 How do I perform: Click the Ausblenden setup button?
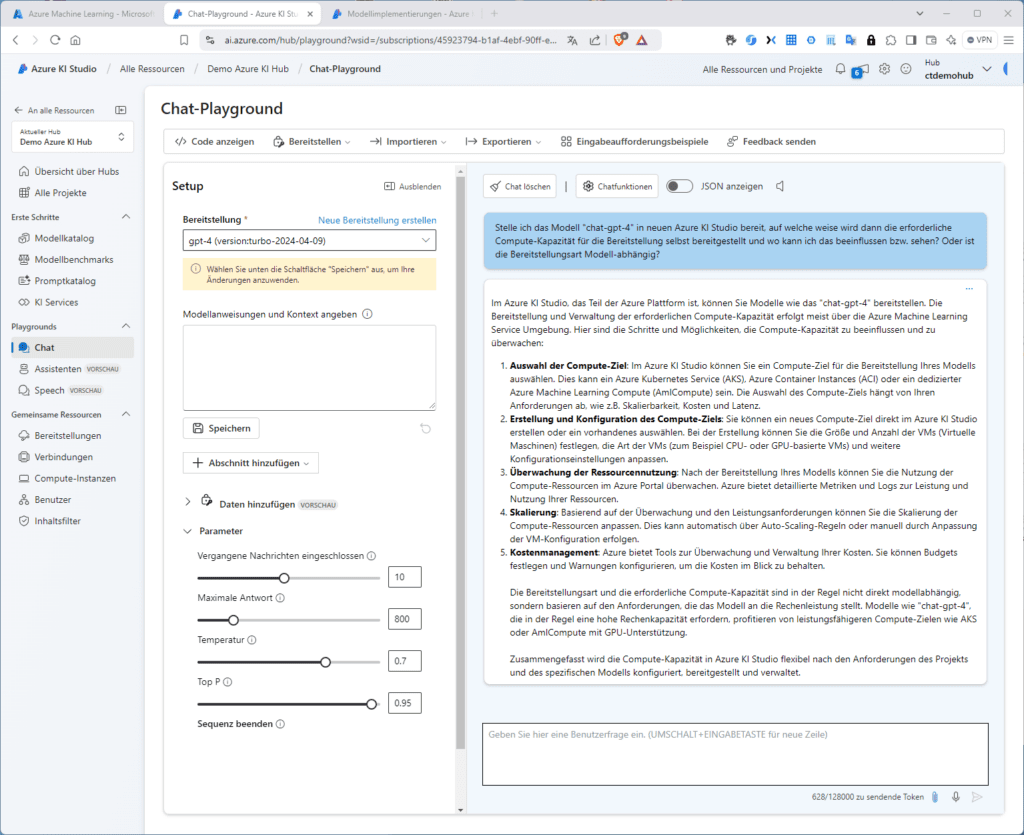coord(412,186)
